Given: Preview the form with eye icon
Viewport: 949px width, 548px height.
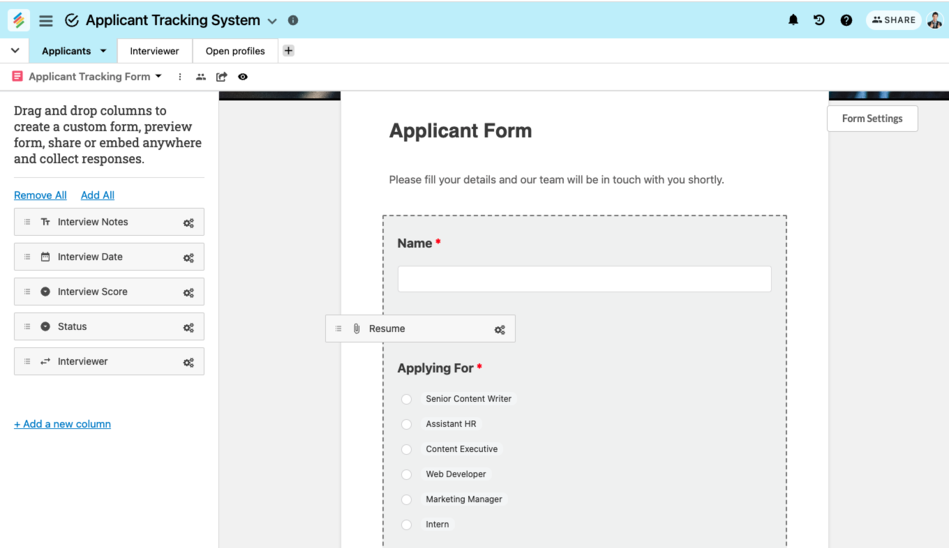Looking at the screenshot, I should click(243, 77).
